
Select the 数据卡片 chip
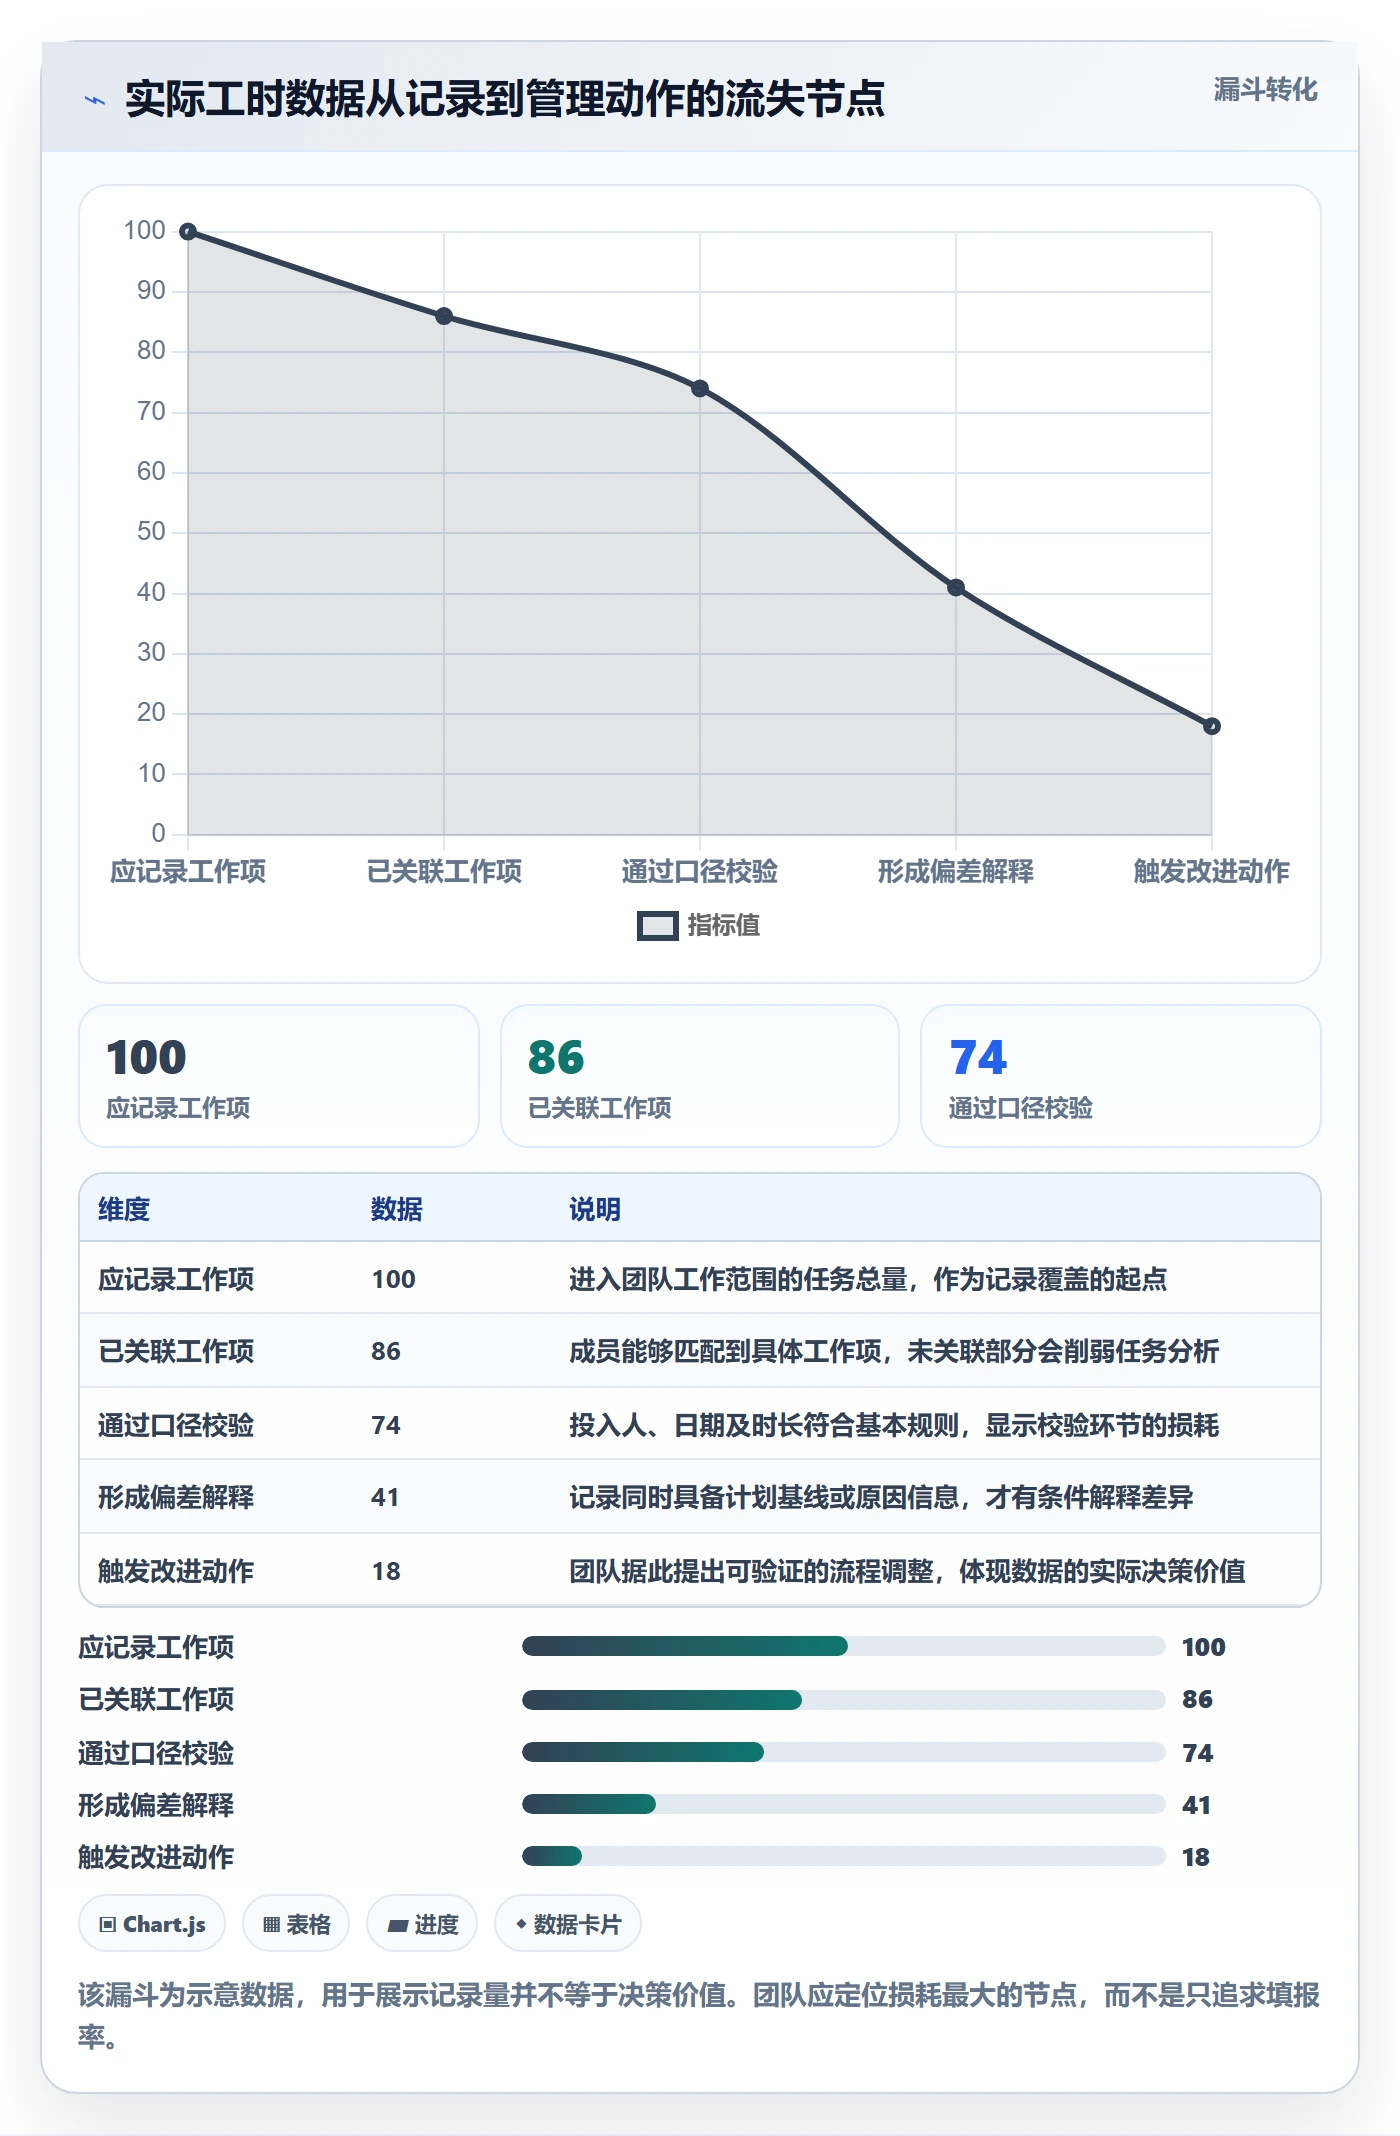coord(568,1924)
